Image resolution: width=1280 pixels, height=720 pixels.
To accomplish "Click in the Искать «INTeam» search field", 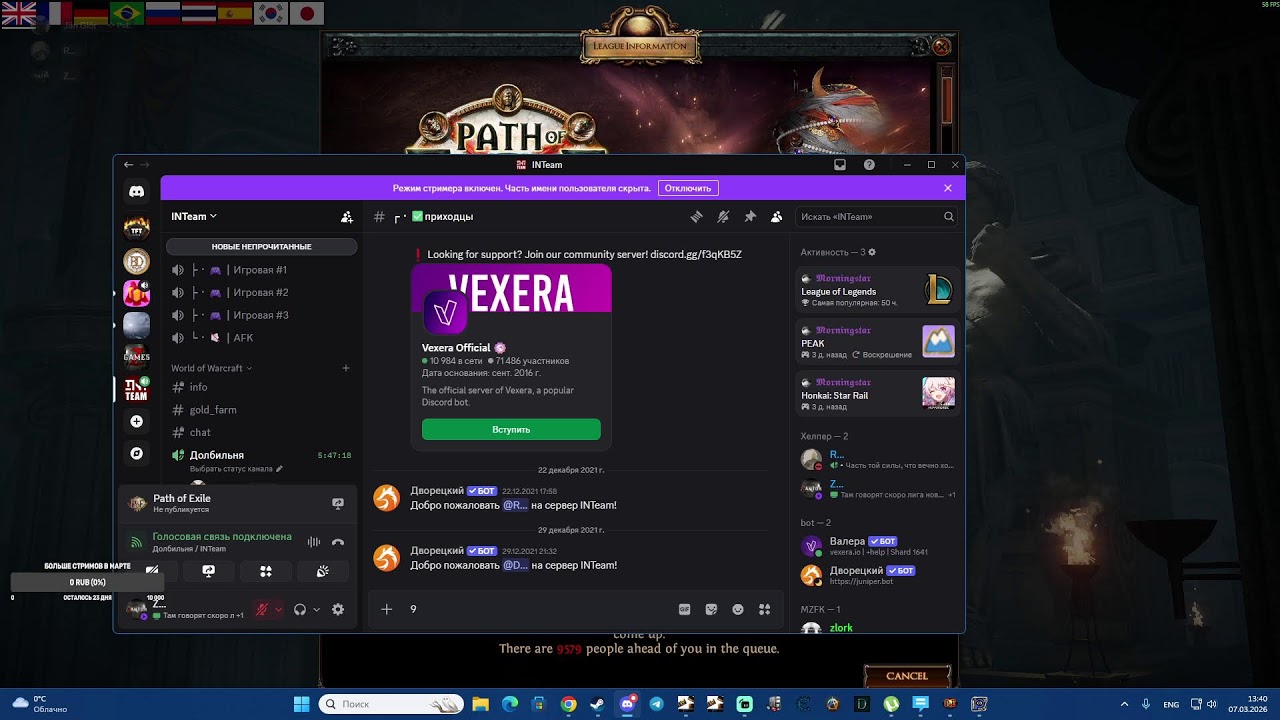I will tap(876, 217).
